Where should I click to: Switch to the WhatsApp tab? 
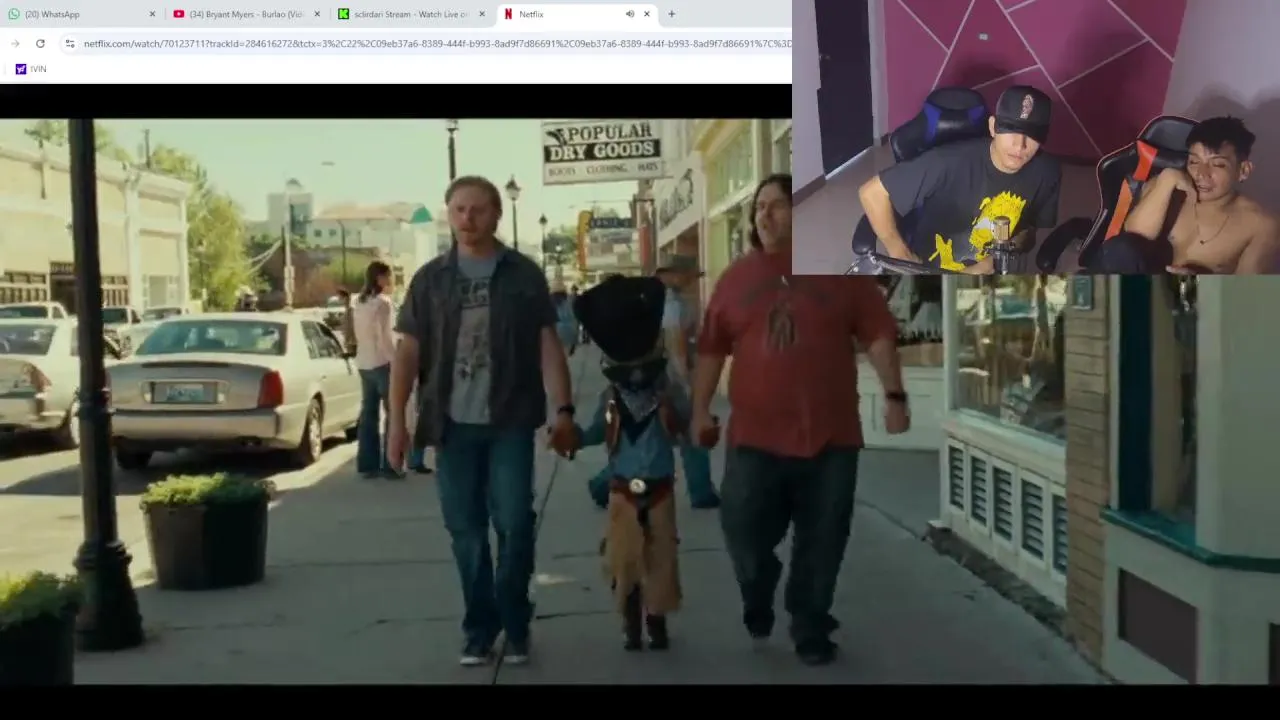(80, 14)
